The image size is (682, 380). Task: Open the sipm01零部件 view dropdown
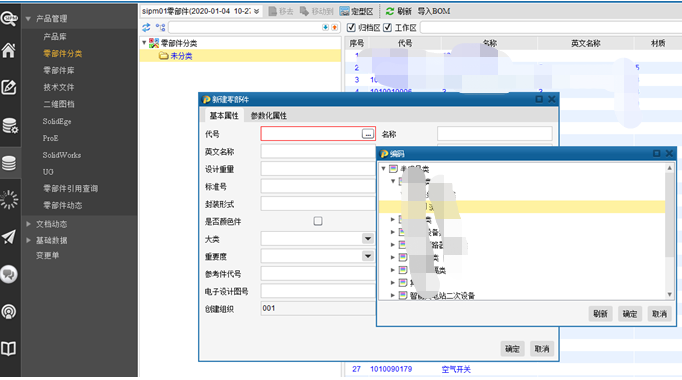[x=257, y=11]
